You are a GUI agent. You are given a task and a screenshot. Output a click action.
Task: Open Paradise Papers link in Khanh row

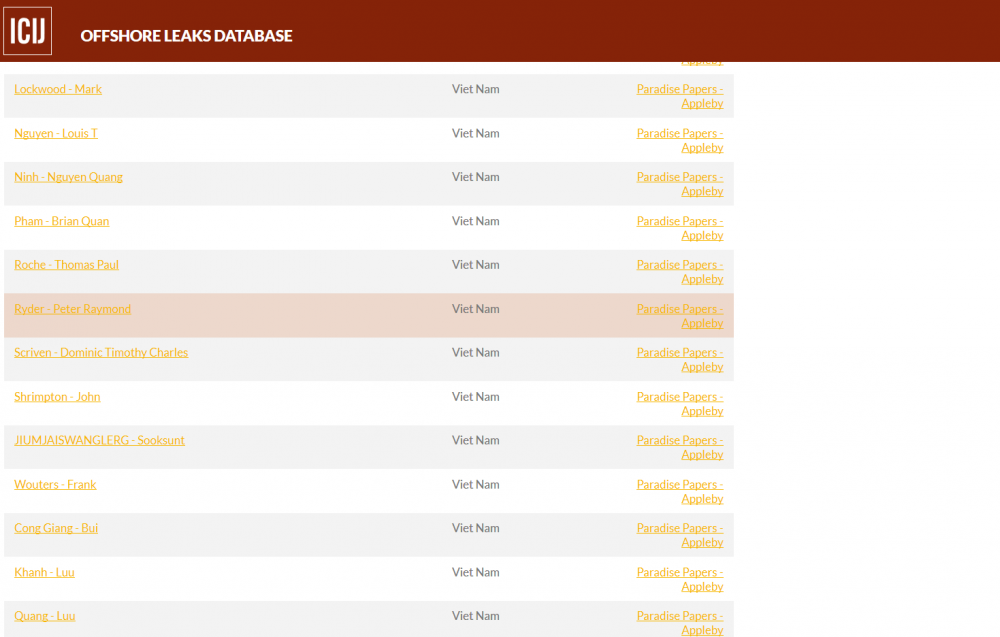(679, 579)
